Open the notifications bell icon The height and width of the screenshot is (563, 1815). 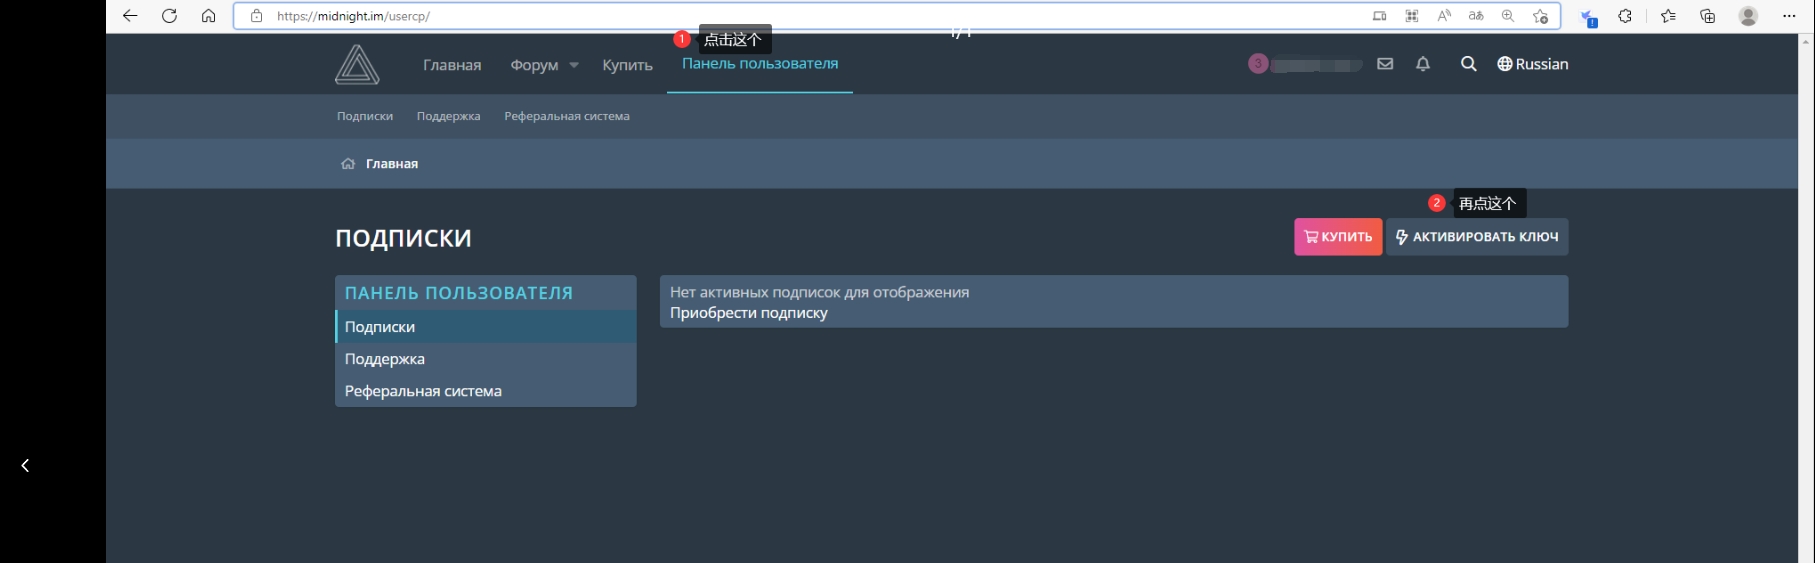click(x=1423, y=64)
